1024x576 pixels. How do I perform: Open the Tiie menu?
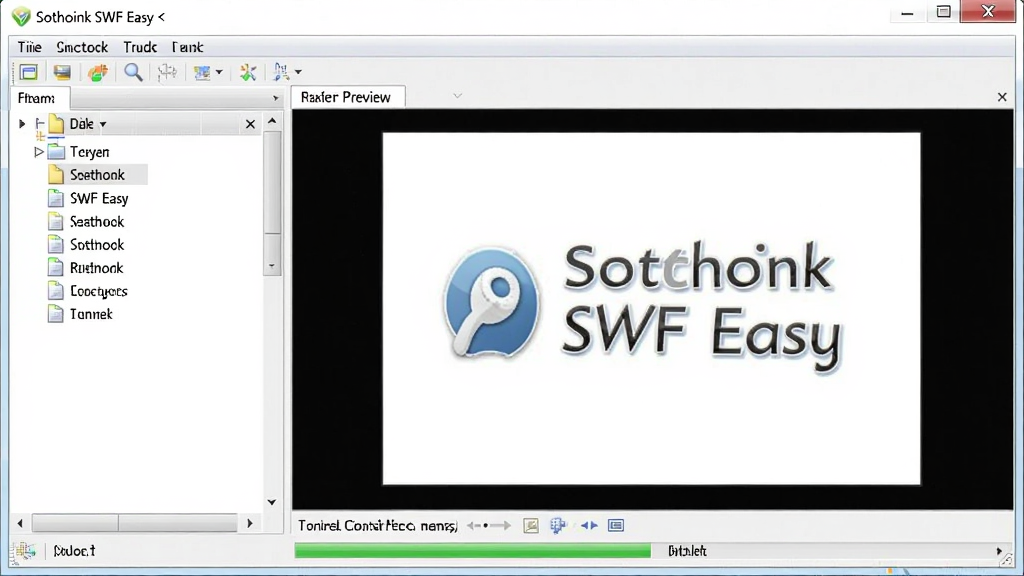[x=29, y=47]
